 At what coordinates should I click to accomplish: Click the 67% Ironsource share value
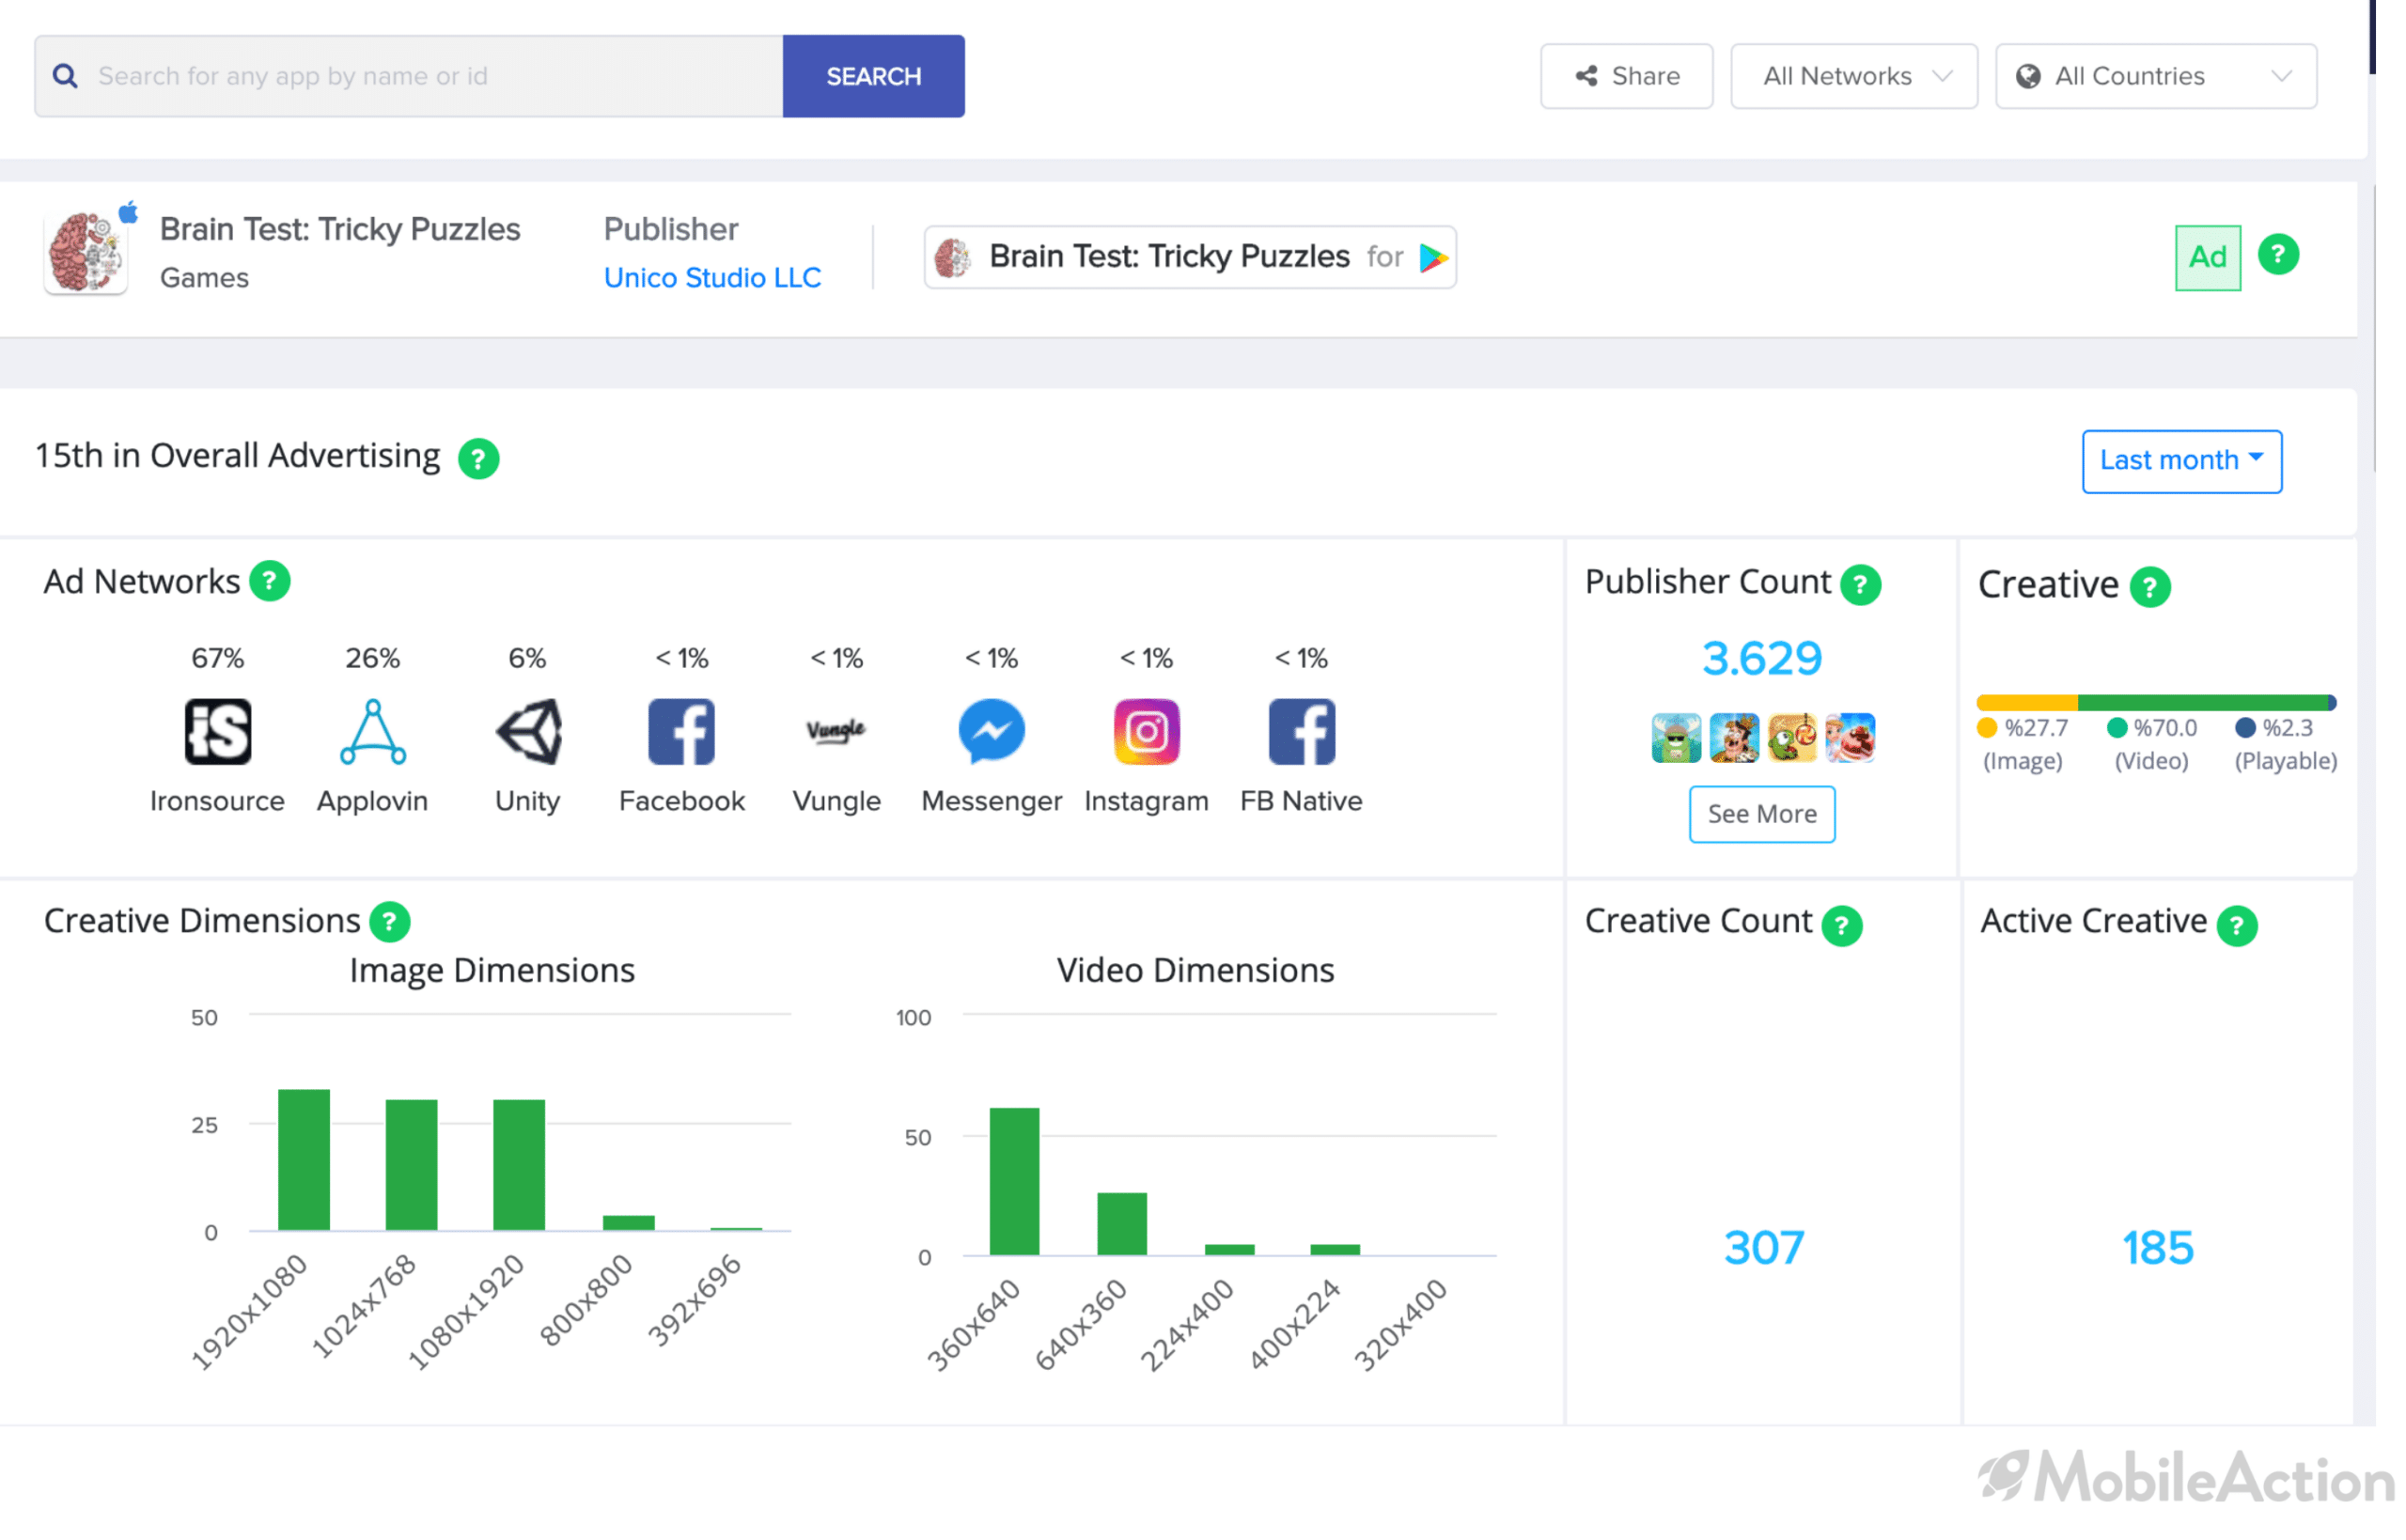[x=217, y=658]
